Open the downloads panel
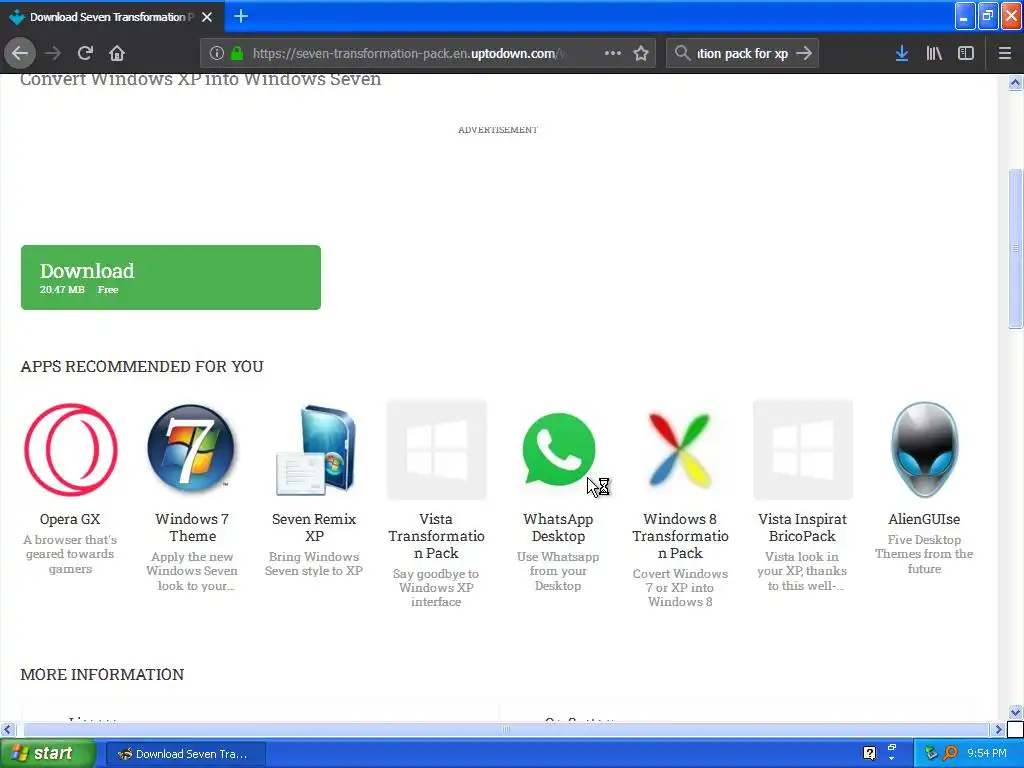This screenshot has height=768, width=1024. (902, 54)
